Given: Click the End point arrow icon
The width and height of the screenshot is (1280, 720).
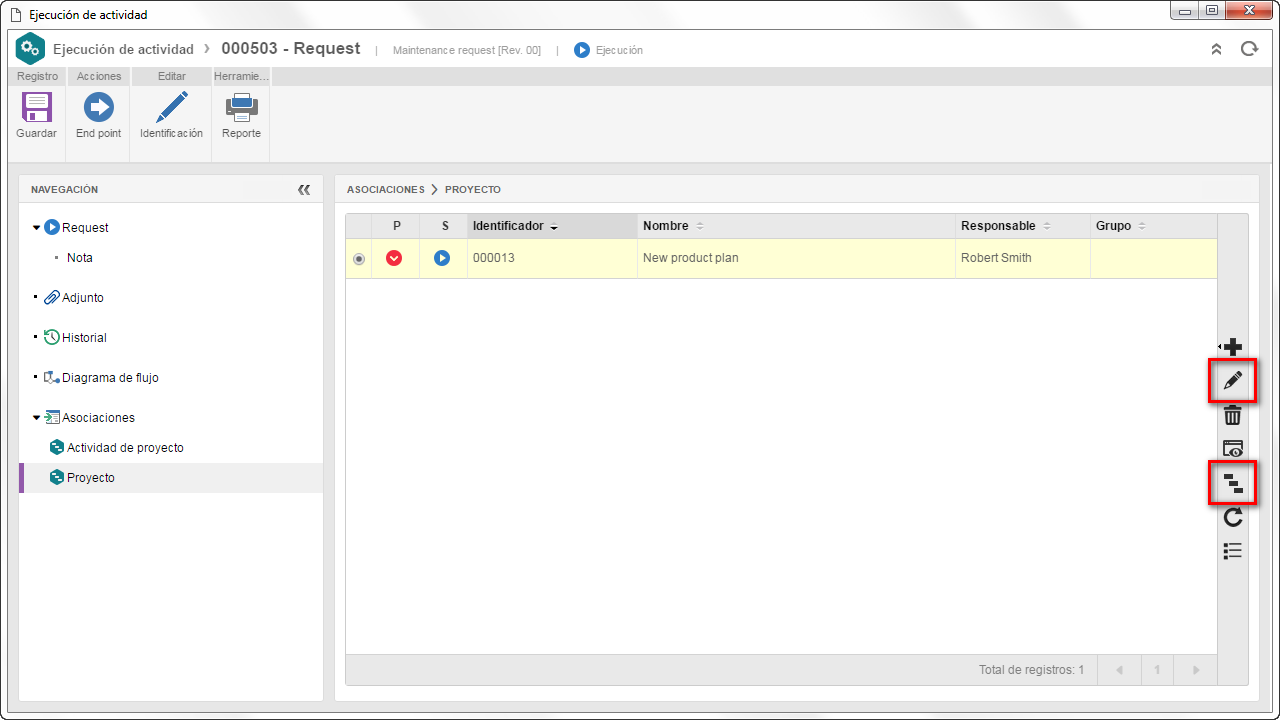Looking at the screenshot, I should point(98,107).
